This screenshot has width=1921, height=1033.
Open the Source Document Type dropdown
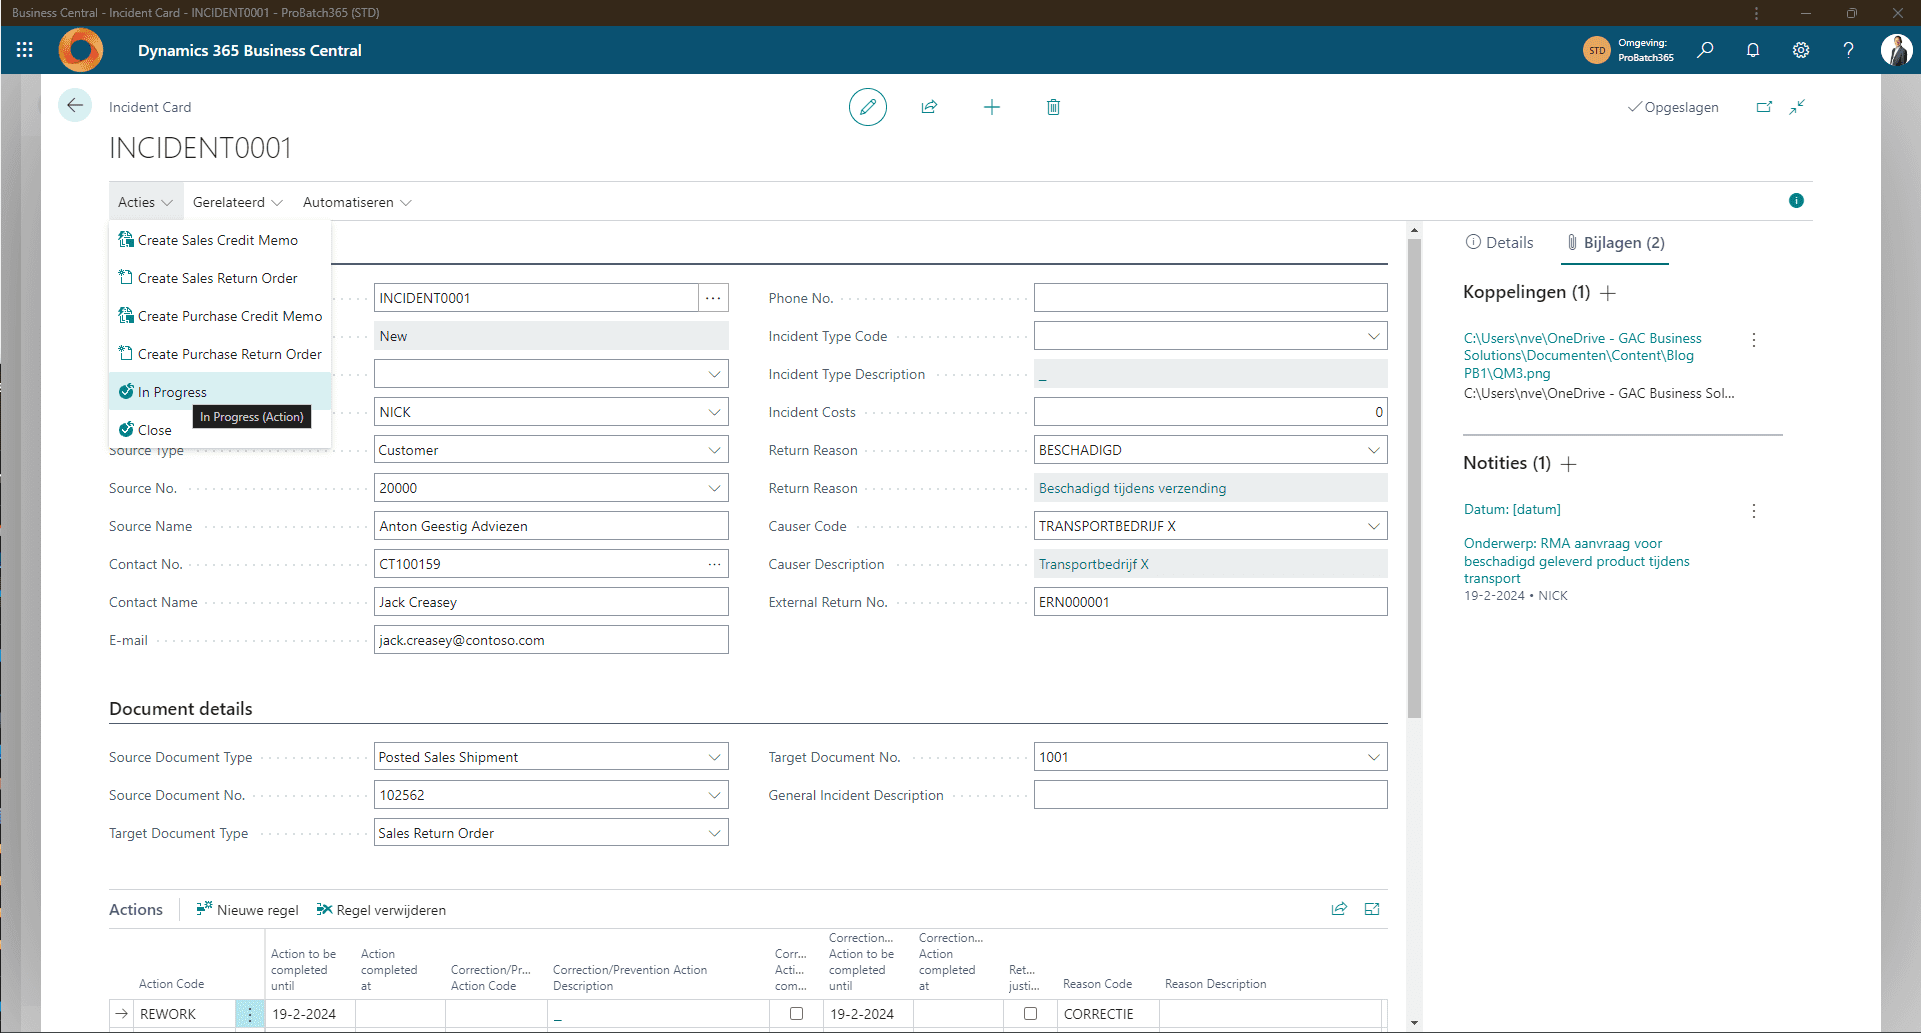[x=714, y=757]
